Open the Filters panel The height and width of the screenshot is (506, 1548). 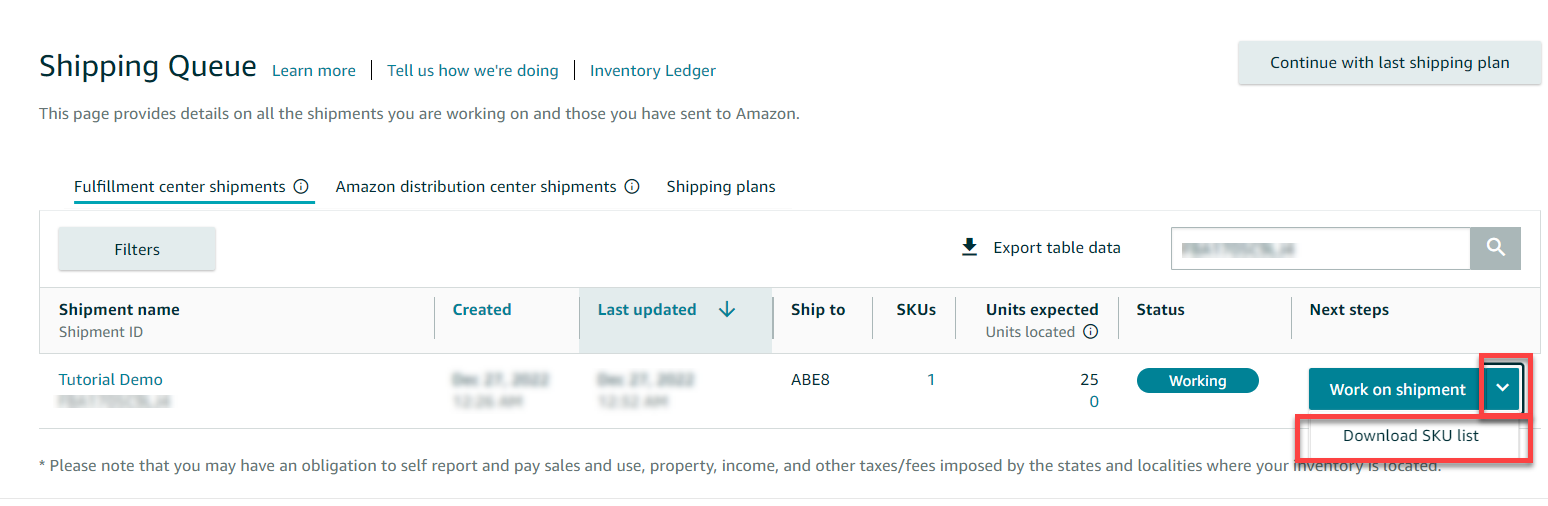(x=137, y=249)
